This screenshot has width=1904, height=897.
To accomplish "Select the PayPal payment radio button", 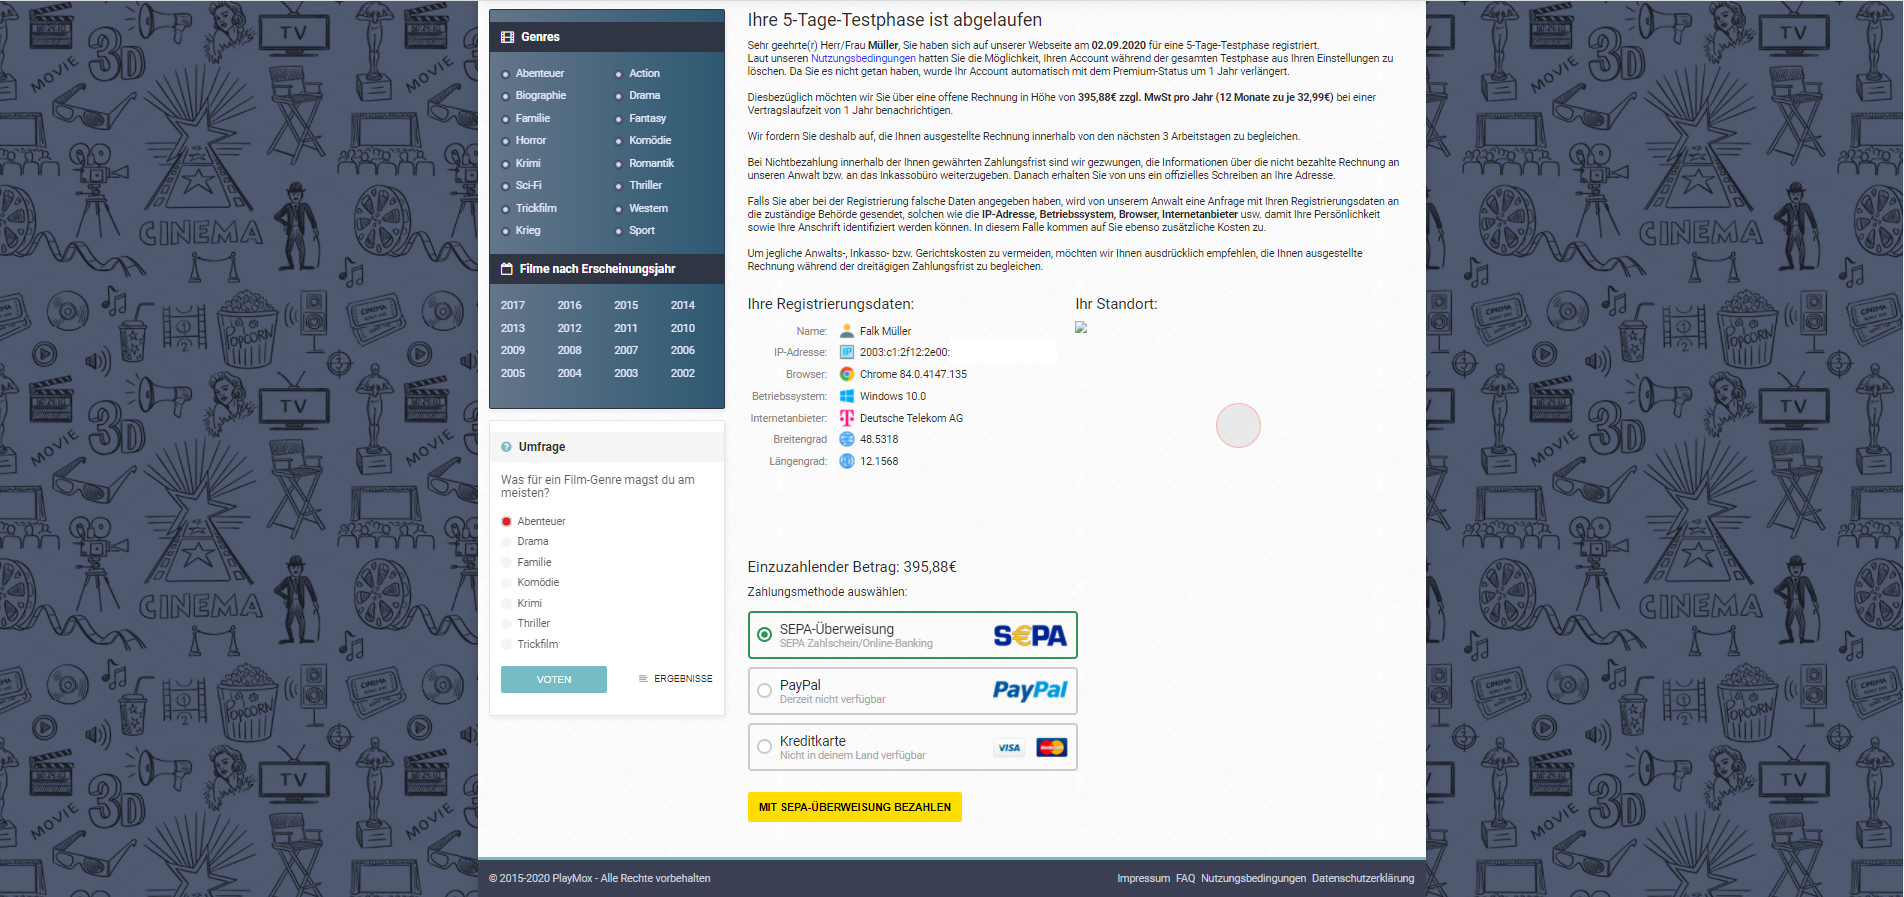I will coord(765,690).
